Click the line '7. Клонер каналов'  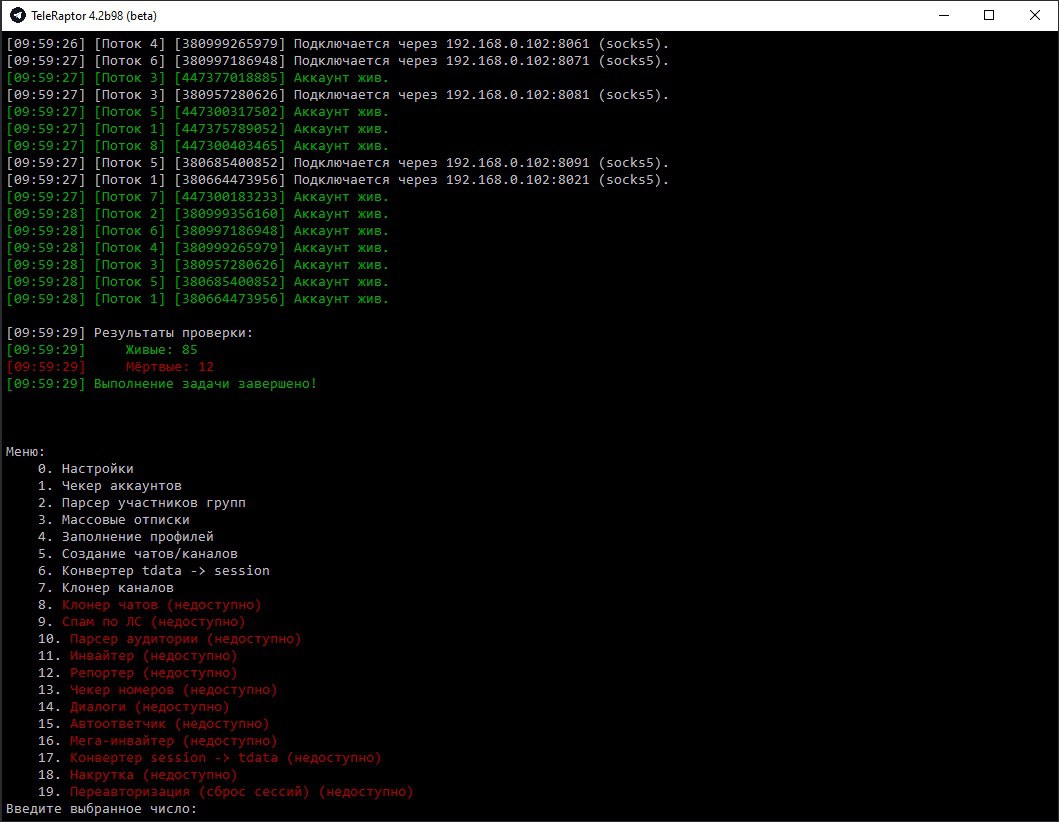(105, 588)
